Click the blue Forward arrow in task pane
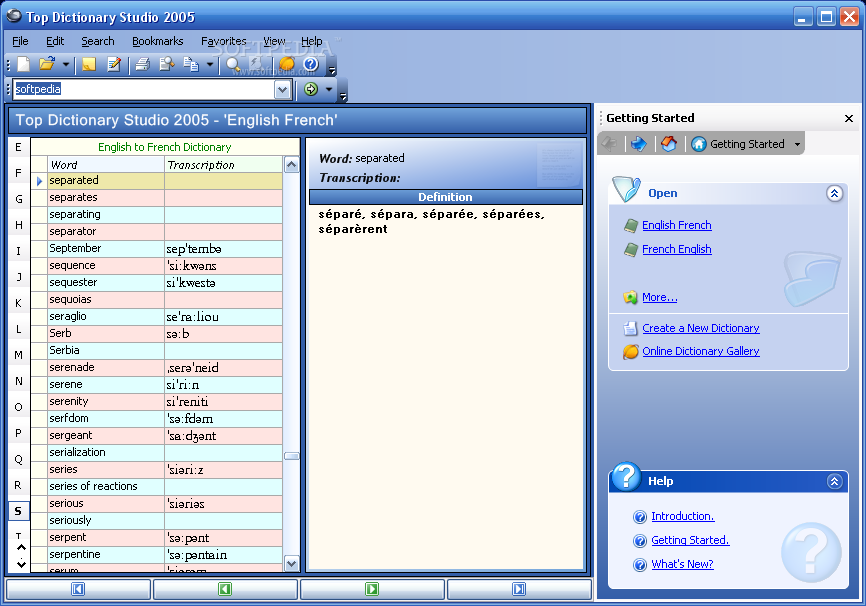The width and height of the screenshot is (866, 606). click(x=639, y=144)
